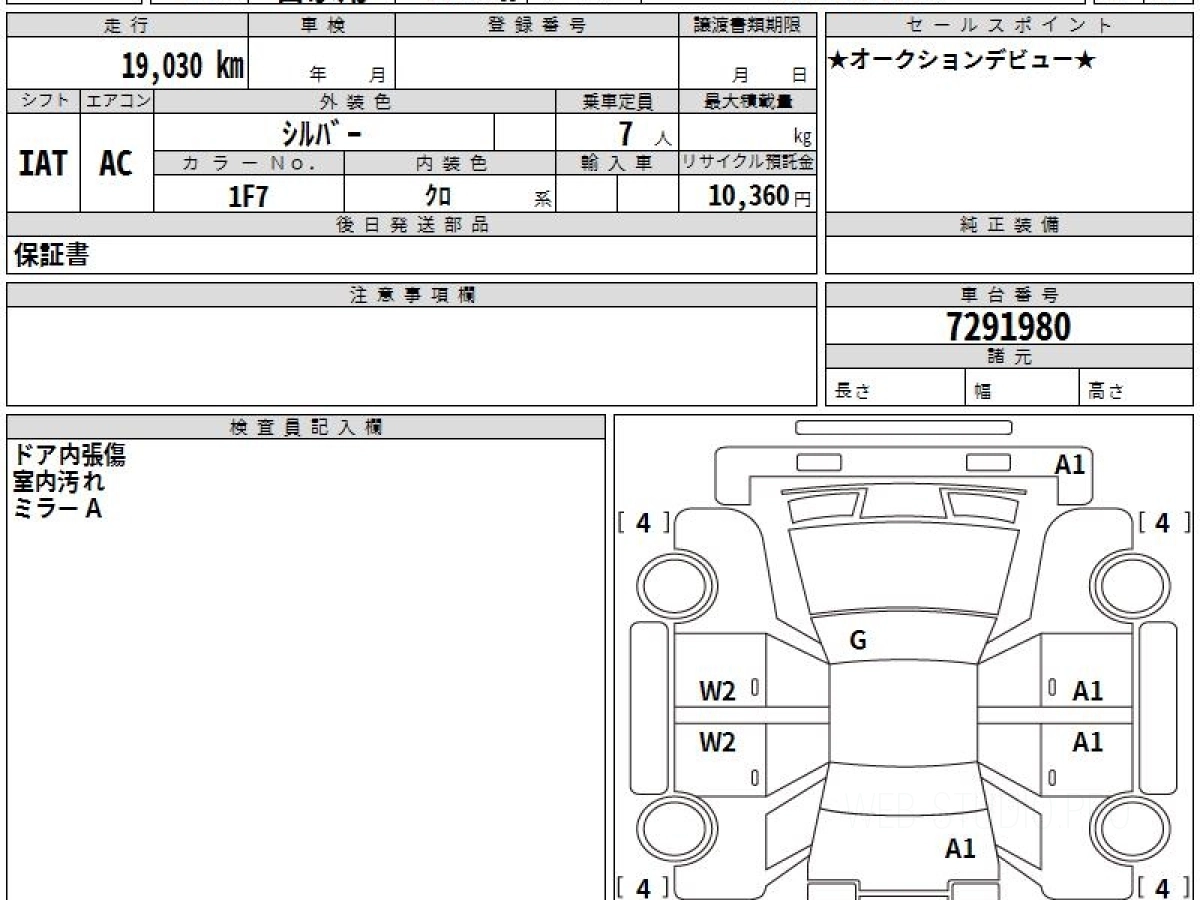Select the 走行 column header
The image size is (1200, 900).
(127, 25)
